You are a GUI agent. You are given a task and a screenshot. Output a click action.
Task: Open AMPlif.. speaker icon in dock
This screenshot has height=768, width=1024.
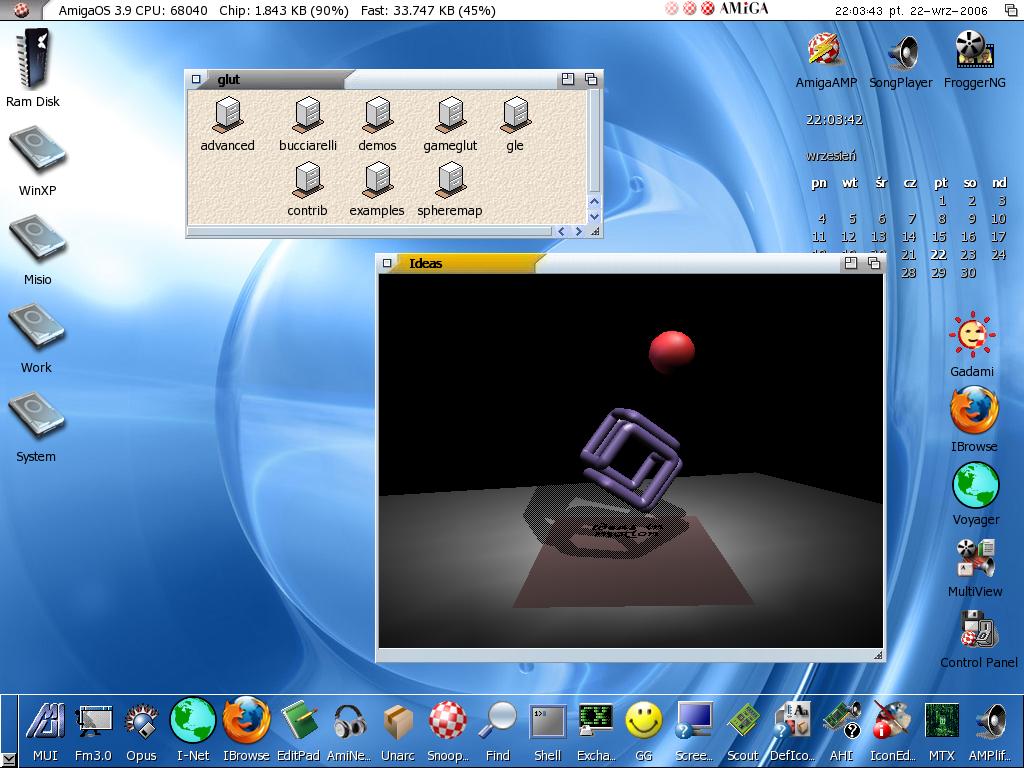pos(991,722)
